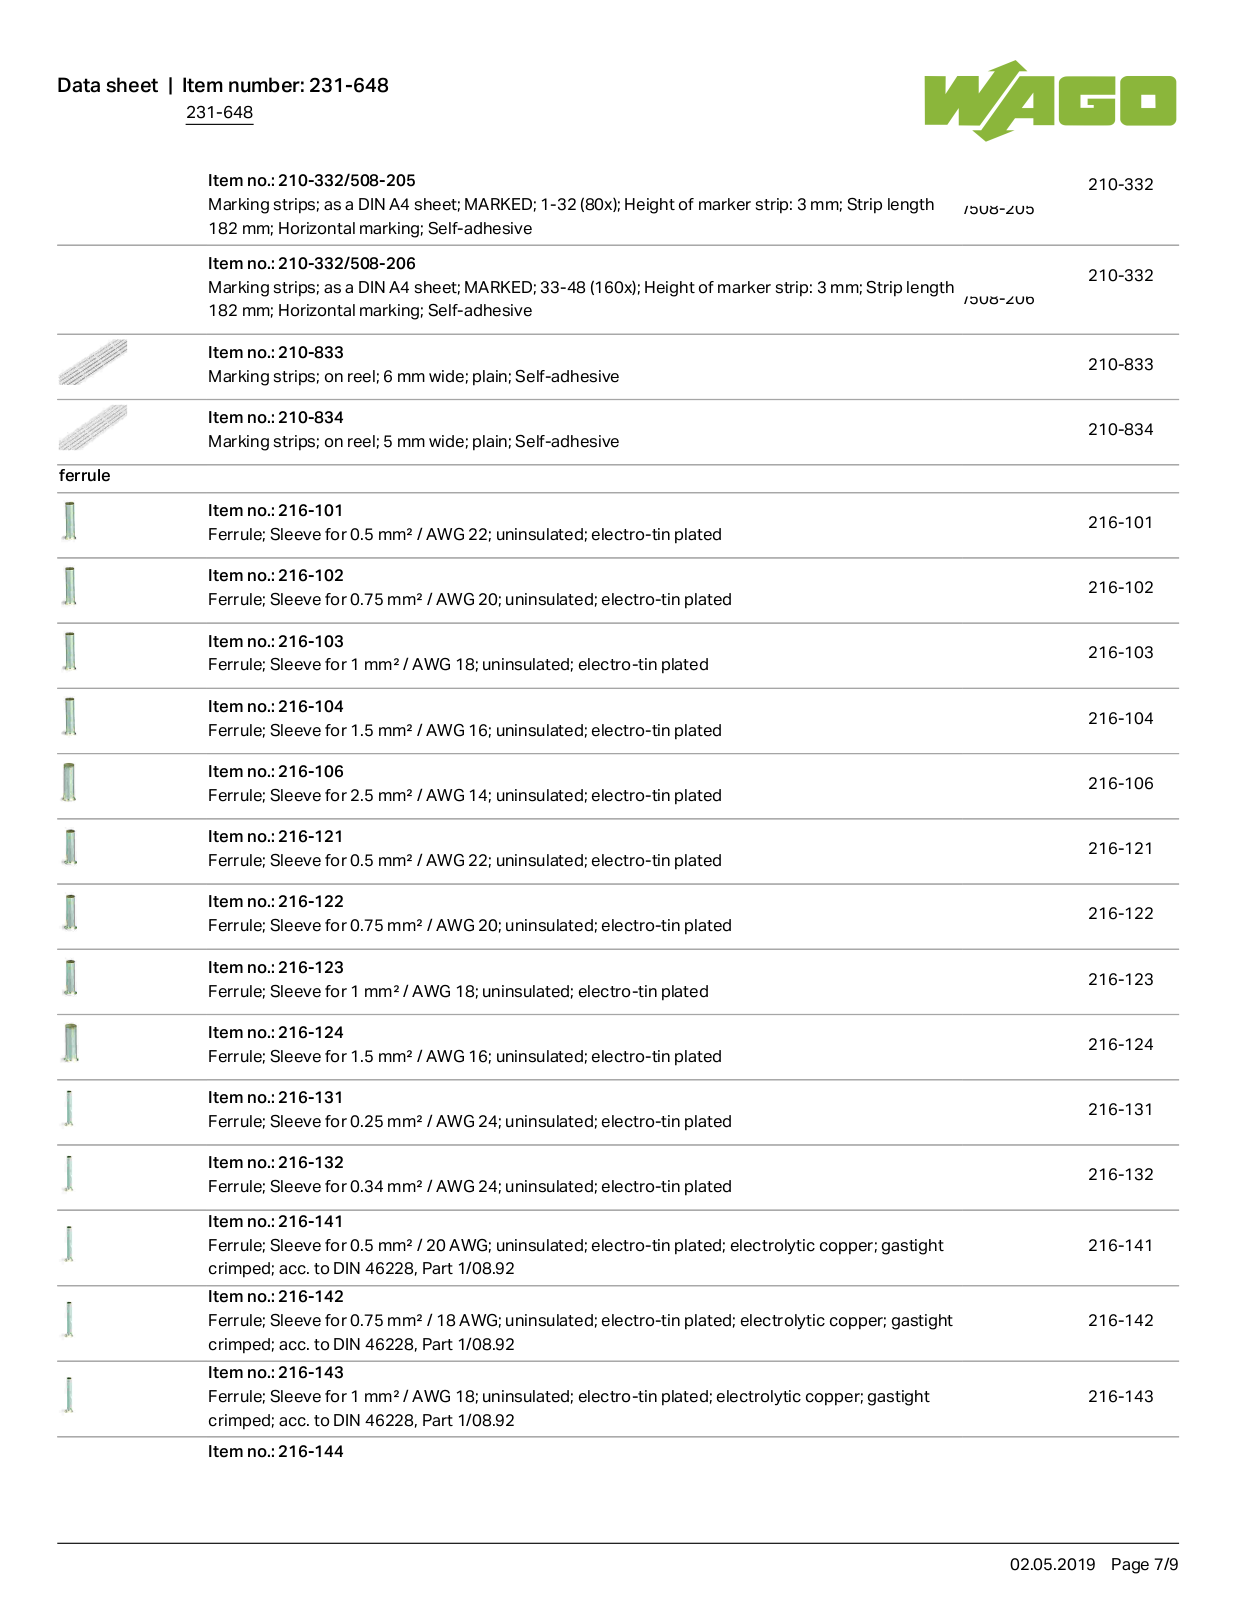This screenshot has height=1600, width=1237.
Task: Open the 216-132 link in right column
Action: pos(1120,1175)
